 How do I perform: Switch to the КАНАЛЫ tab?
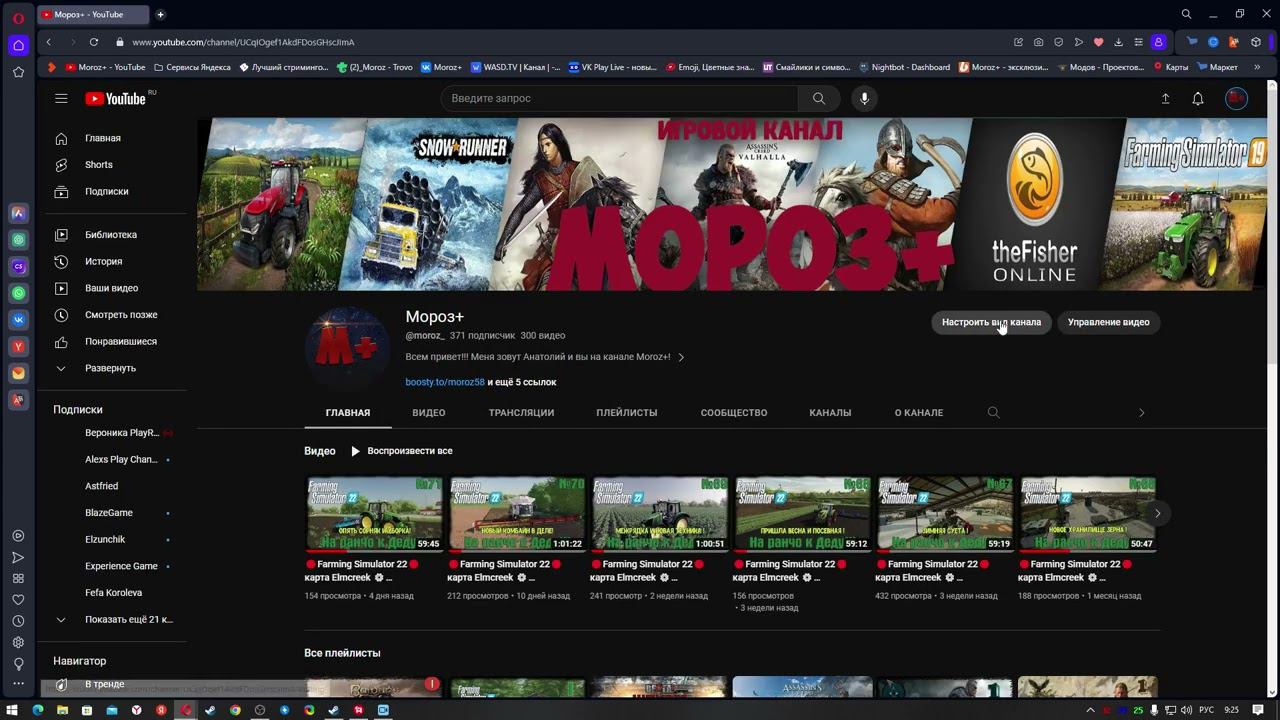tap(830, 412)
